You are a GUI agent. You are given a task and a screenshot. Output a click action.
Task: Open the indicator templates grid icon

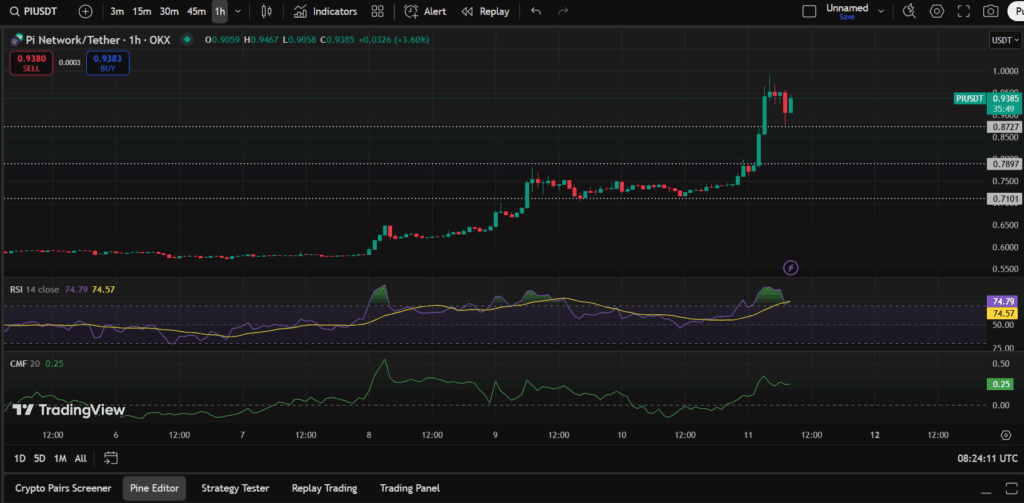click(377, 11)
